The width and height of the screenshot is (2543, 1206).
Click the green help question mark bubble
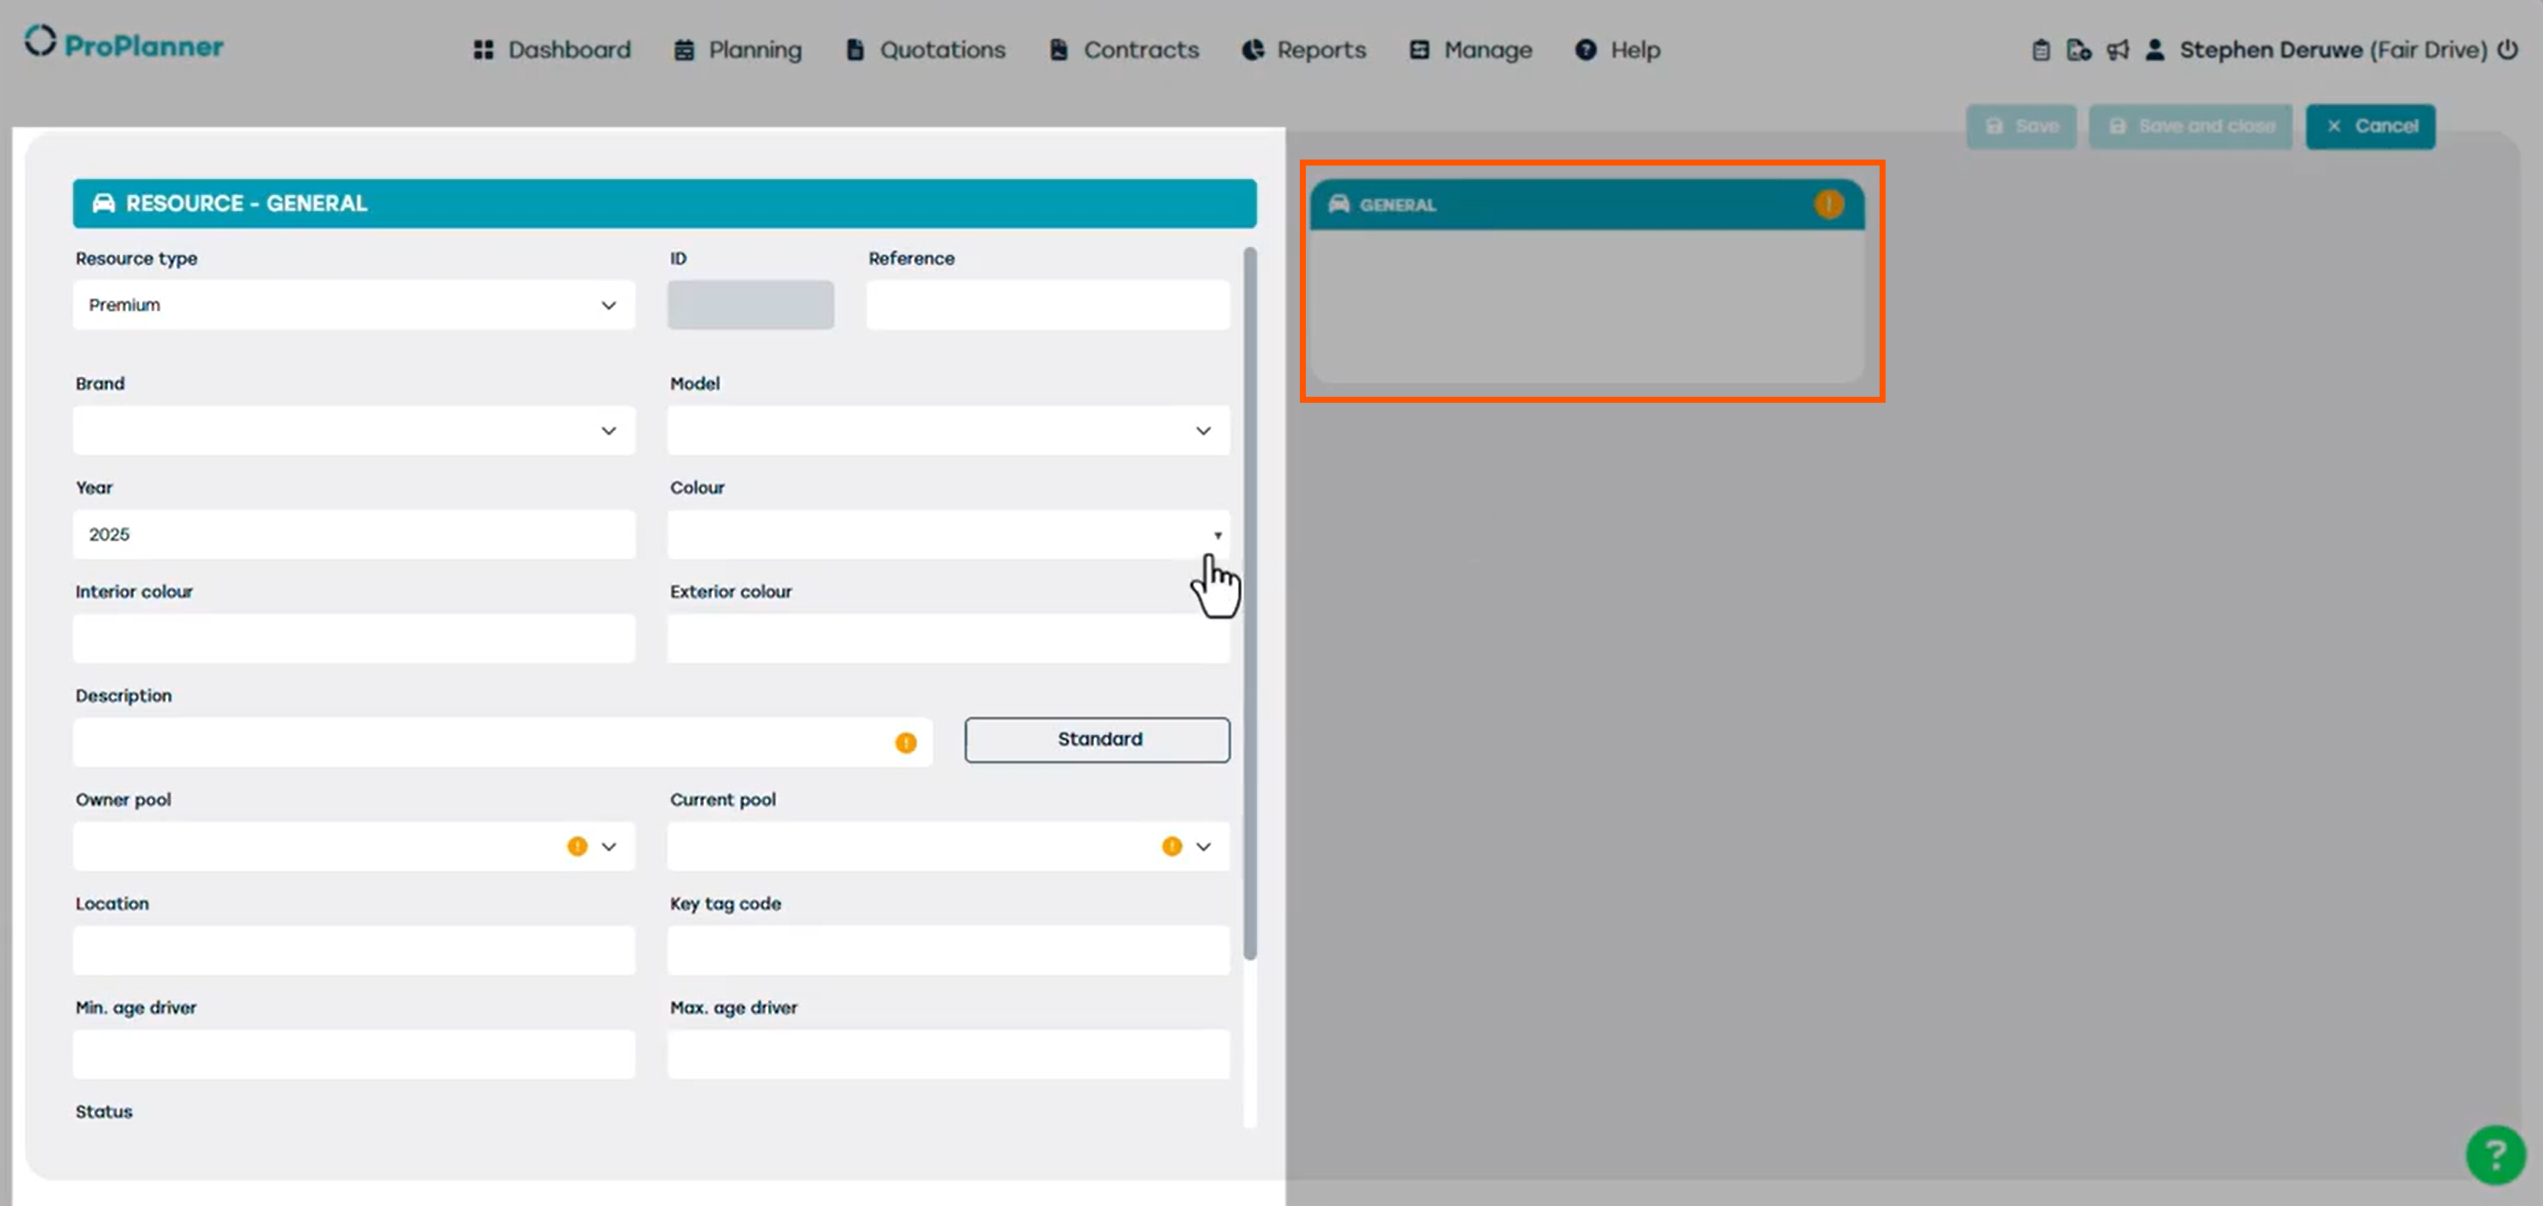pos(2495,1155)
